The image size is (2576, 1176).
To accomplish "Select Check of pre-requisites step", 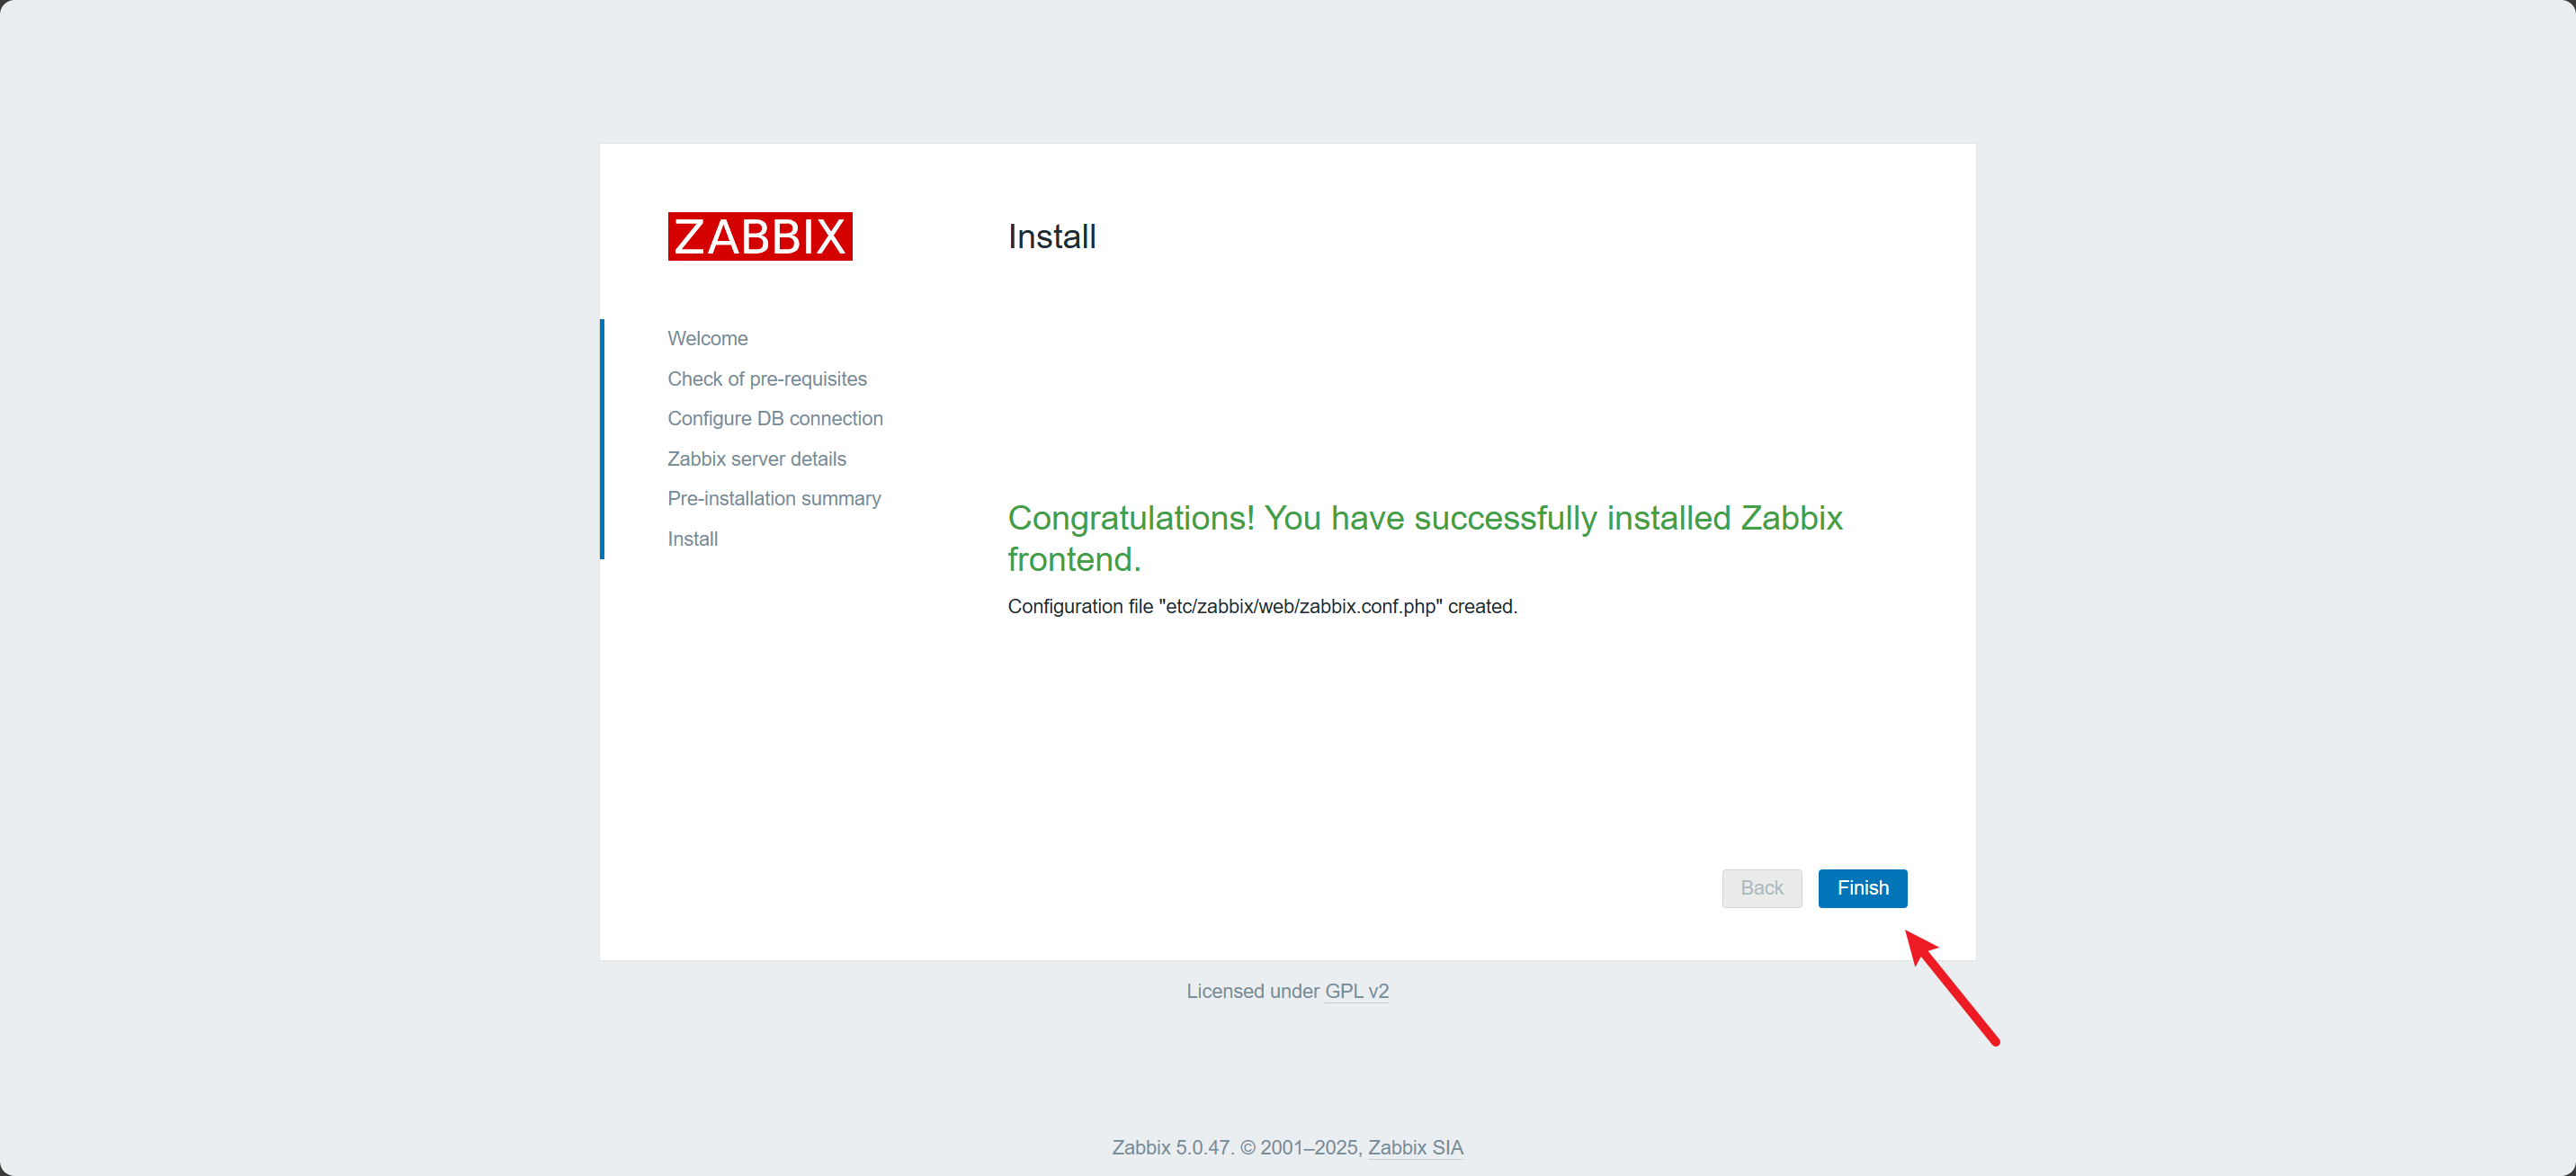I will pyautogui.click(x=767, y=379).
